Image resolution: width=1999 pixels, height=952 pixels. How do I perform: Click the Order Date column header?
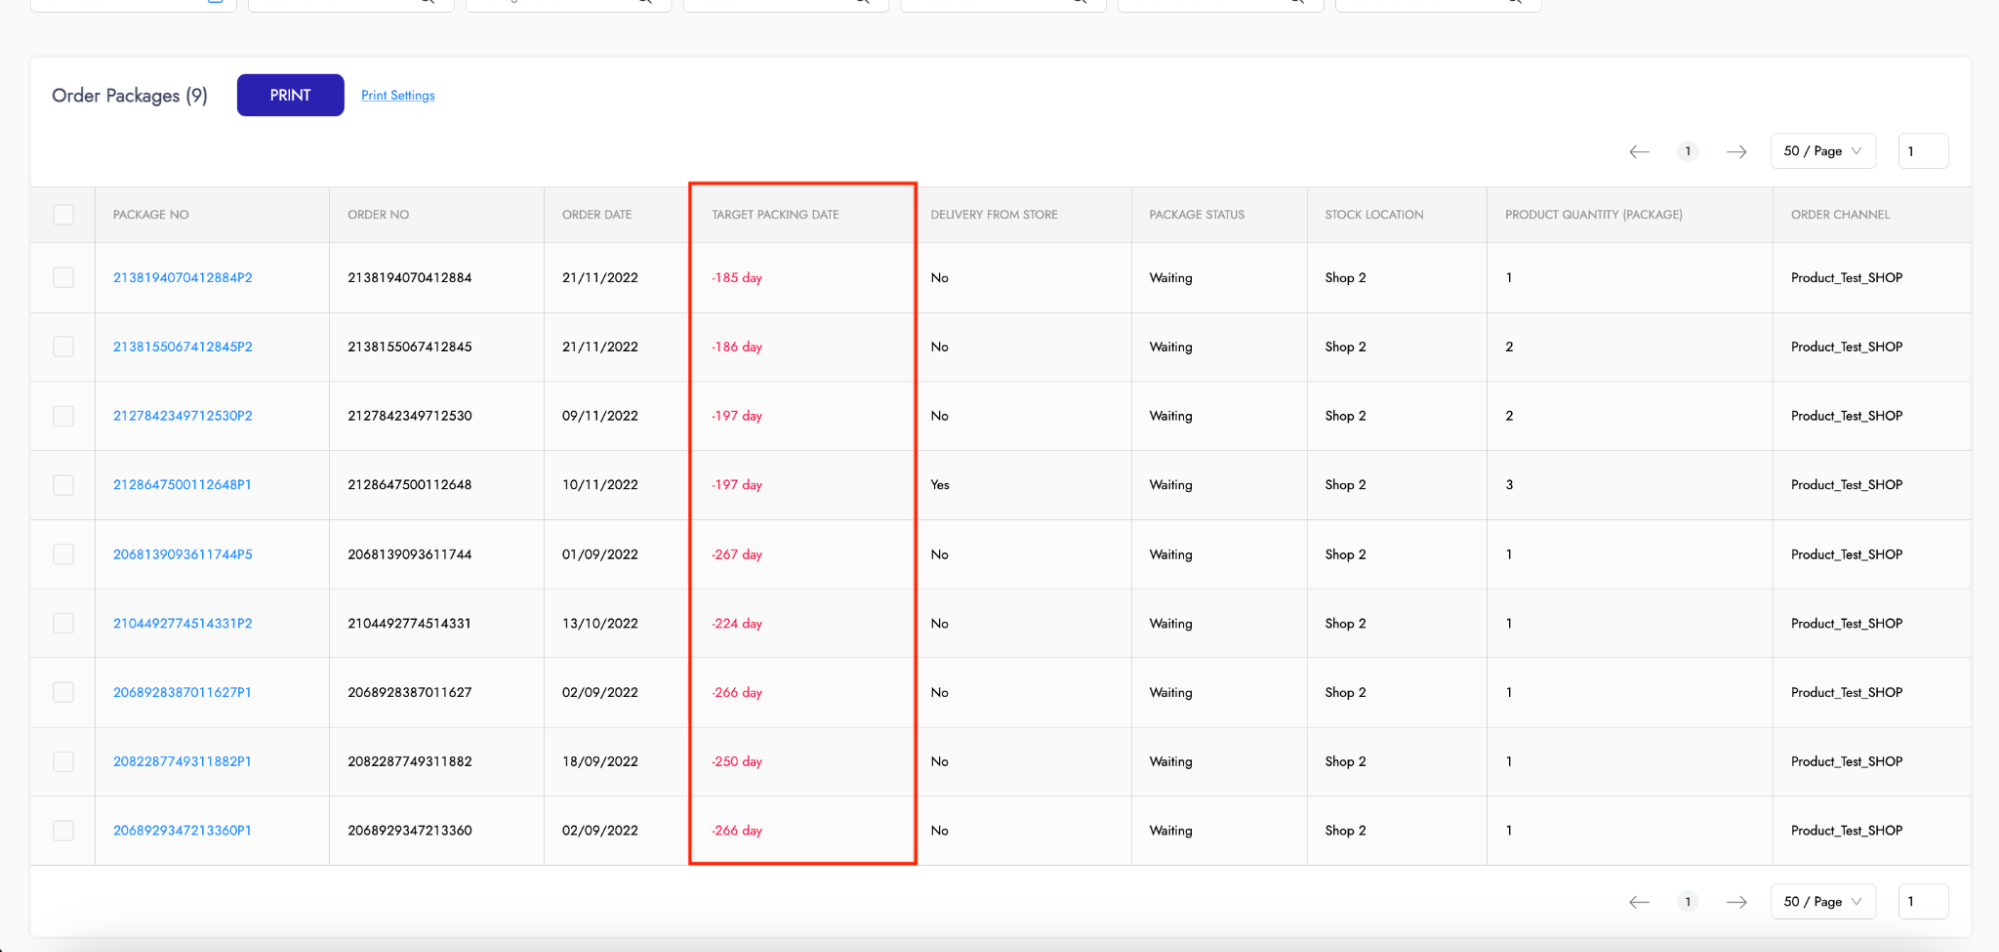pyautogui.click(x=596, y=215)
